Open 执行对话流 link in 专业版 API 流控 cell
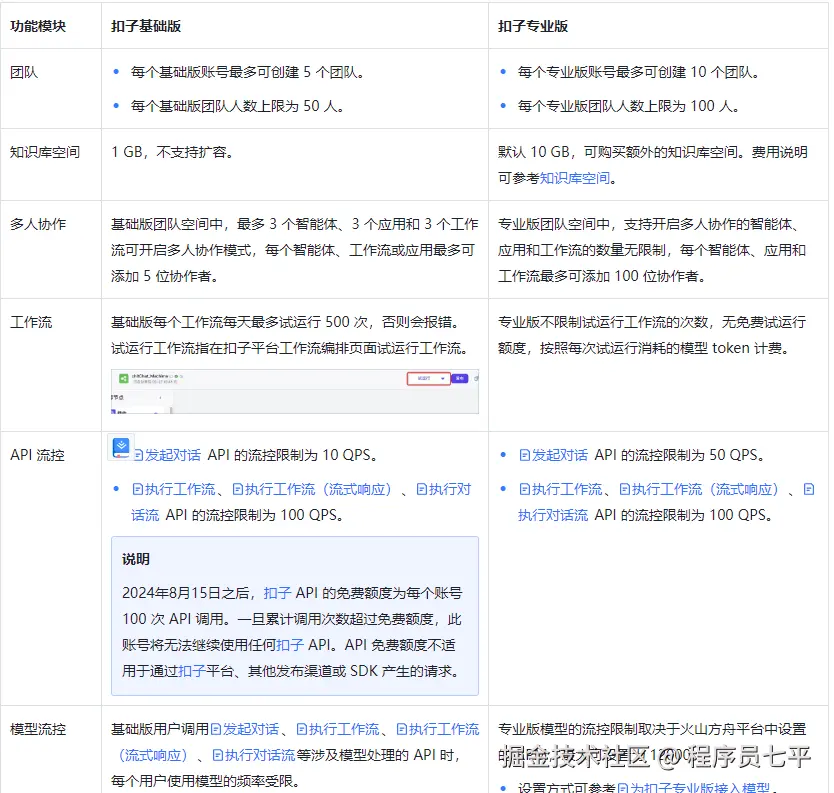This screenshot has width=834, height=793. click(x=553, y=515)
